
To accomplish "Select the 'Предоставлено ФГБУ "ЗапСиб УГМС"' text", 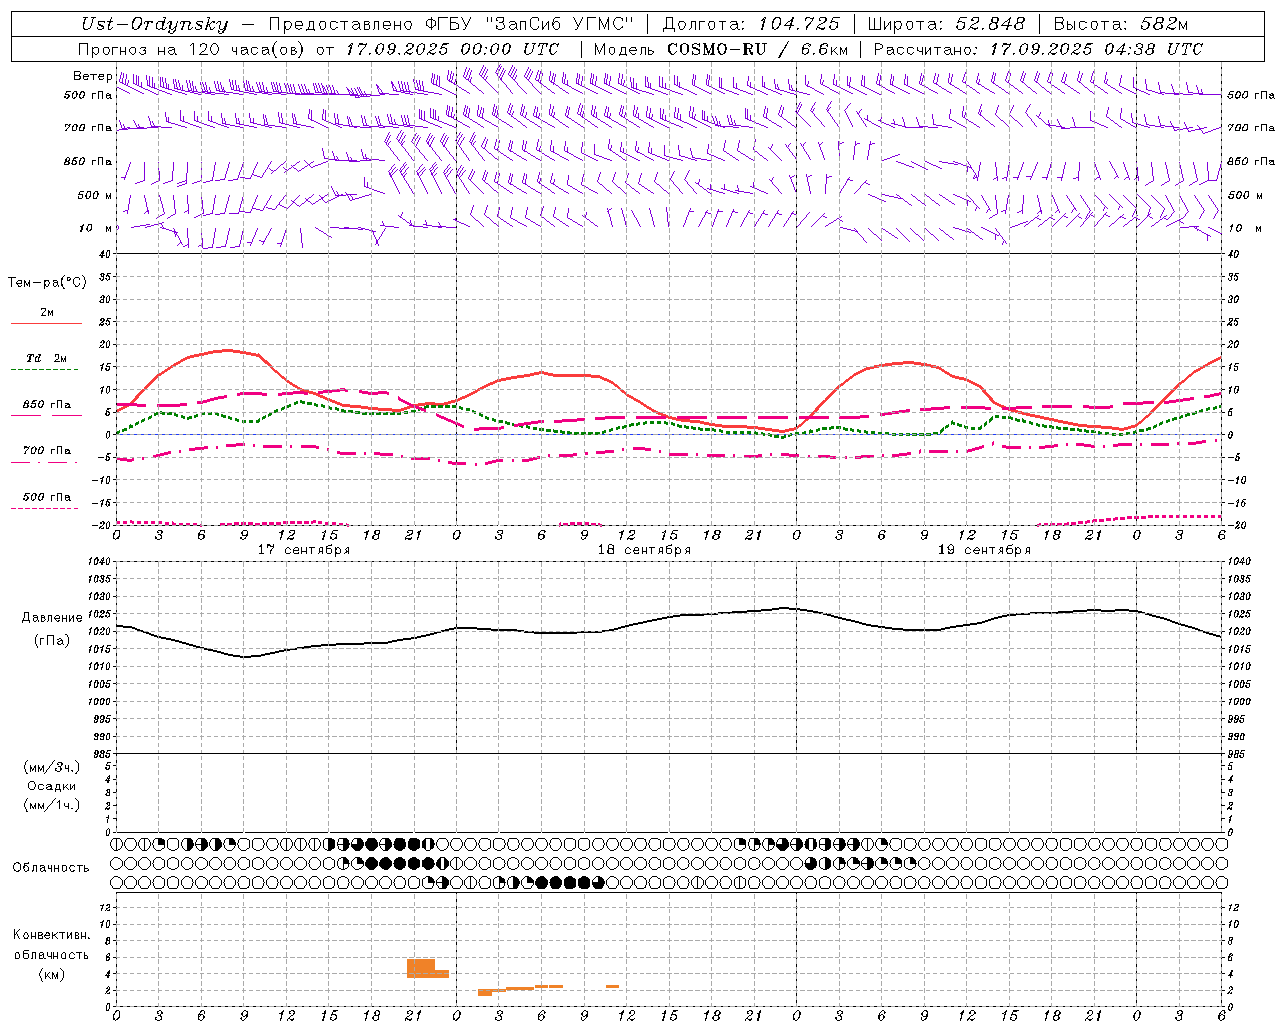I will 450,24.
